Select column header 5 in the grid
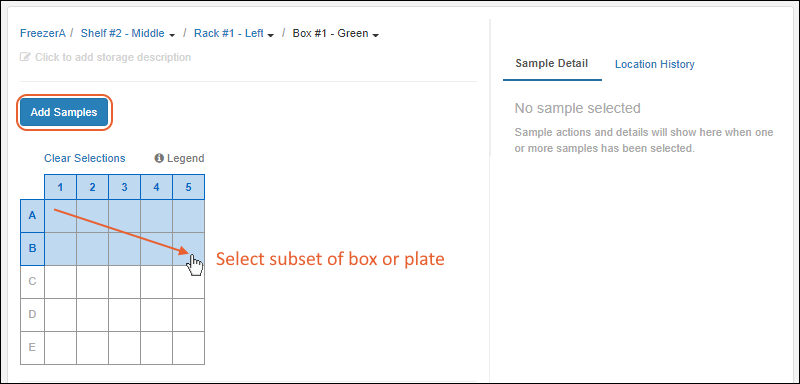Screen dimensions: 800x384 pyautogui.click(x=188, y=187)
